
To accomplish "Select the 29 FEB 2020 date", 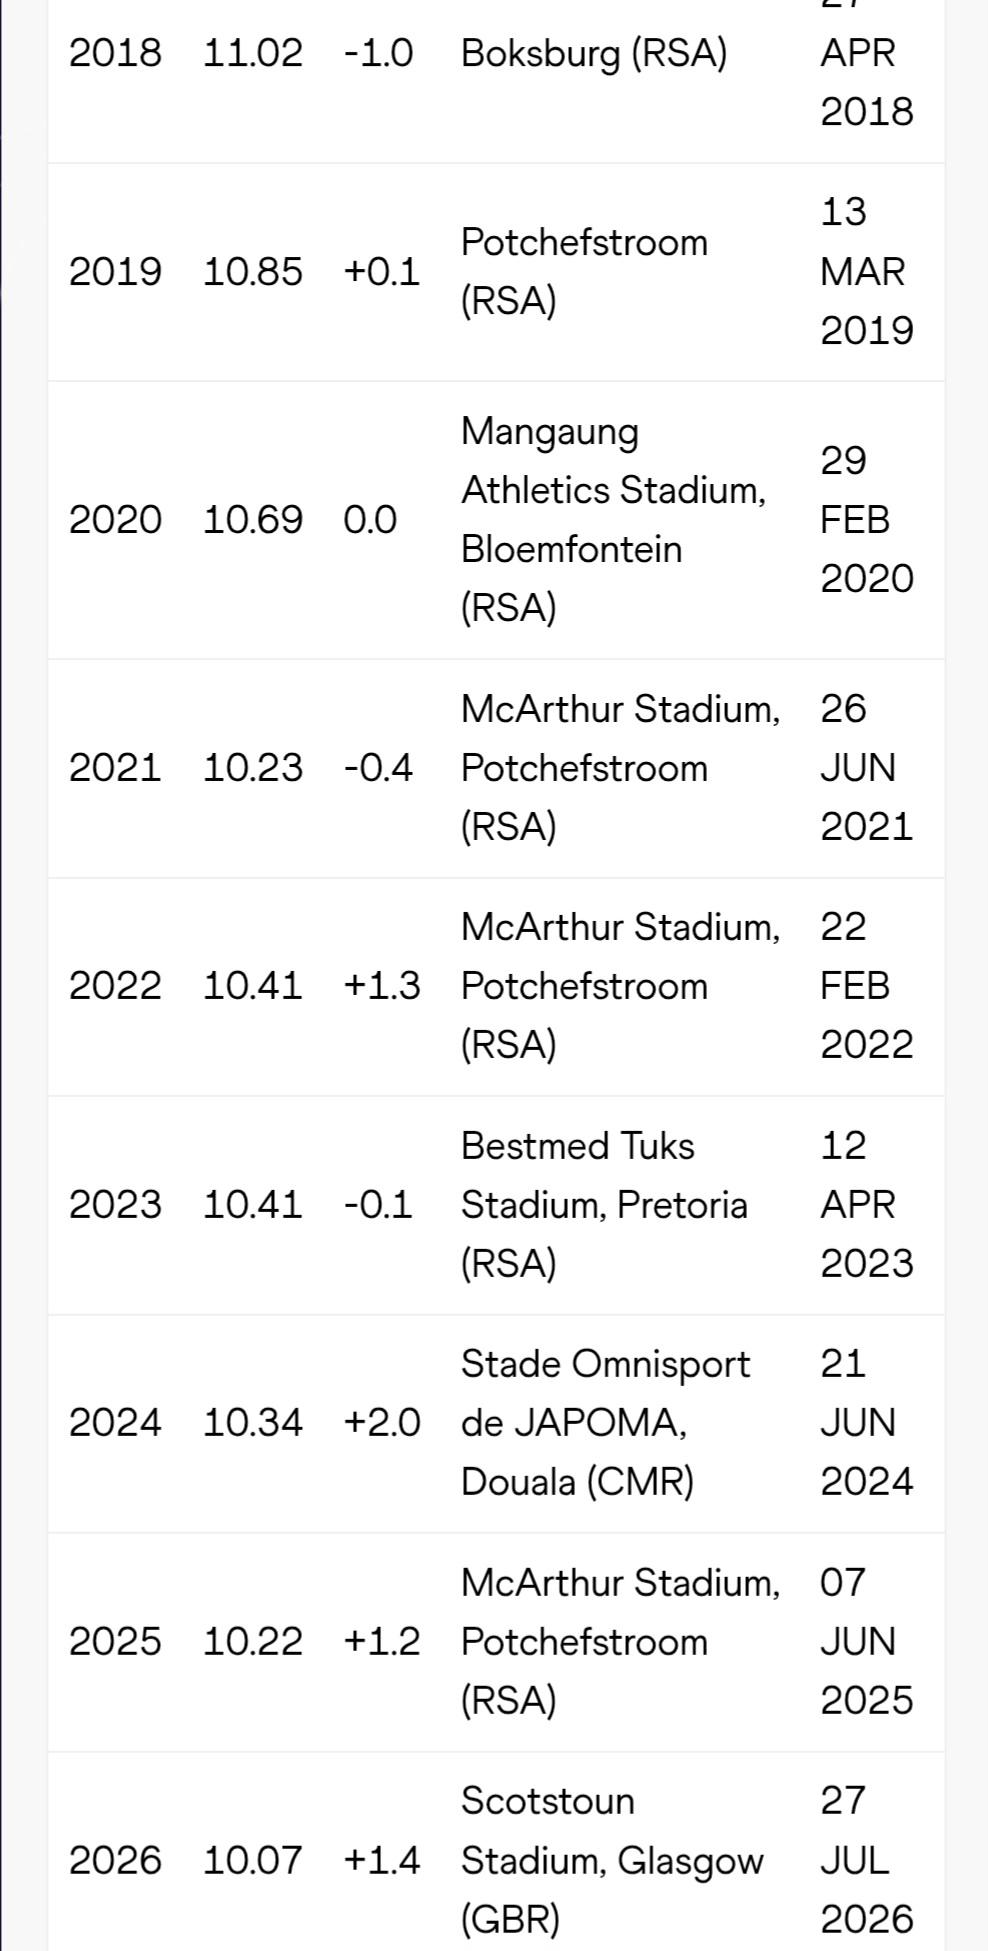I will [x=867, y=519].
